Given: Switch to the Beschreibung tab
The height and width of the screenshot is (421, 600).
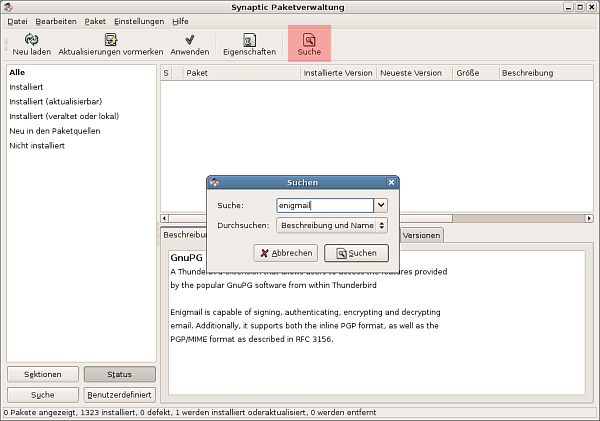Looking at the screenshot, I should coord(184,235).
